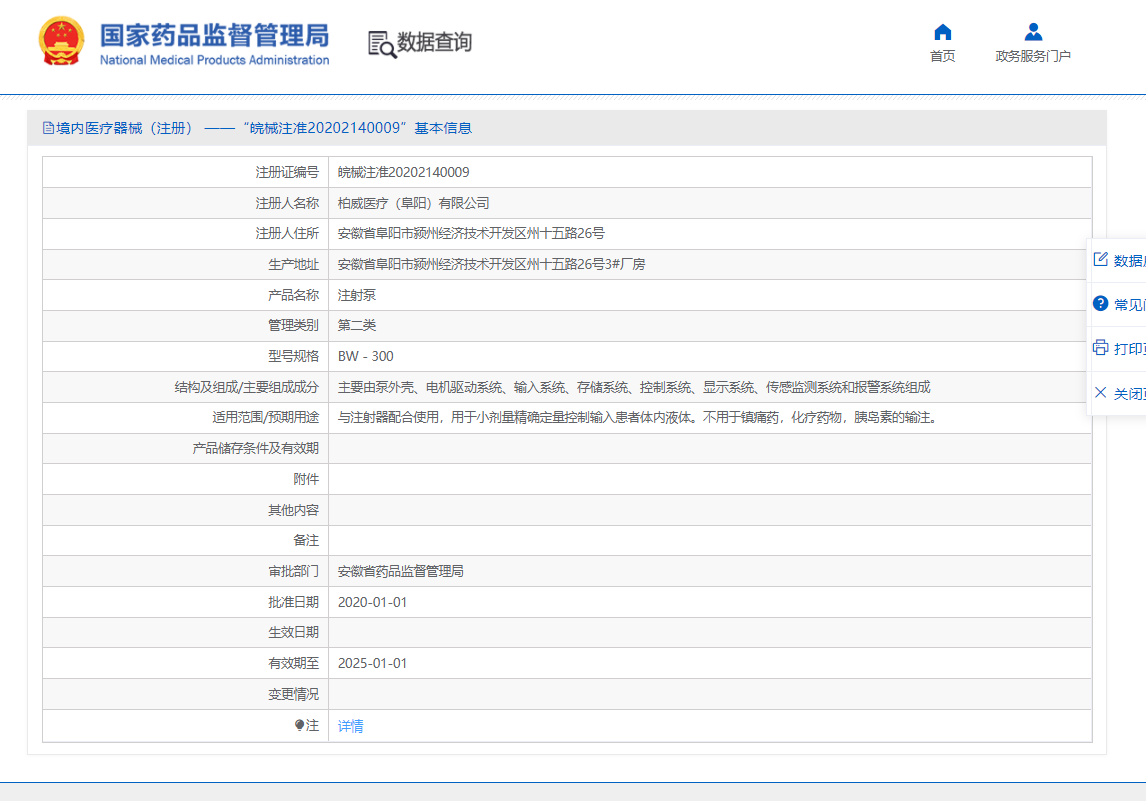
Task: Click the 国家药品监督管理局 site title
Action: click(x=214, y=37)
